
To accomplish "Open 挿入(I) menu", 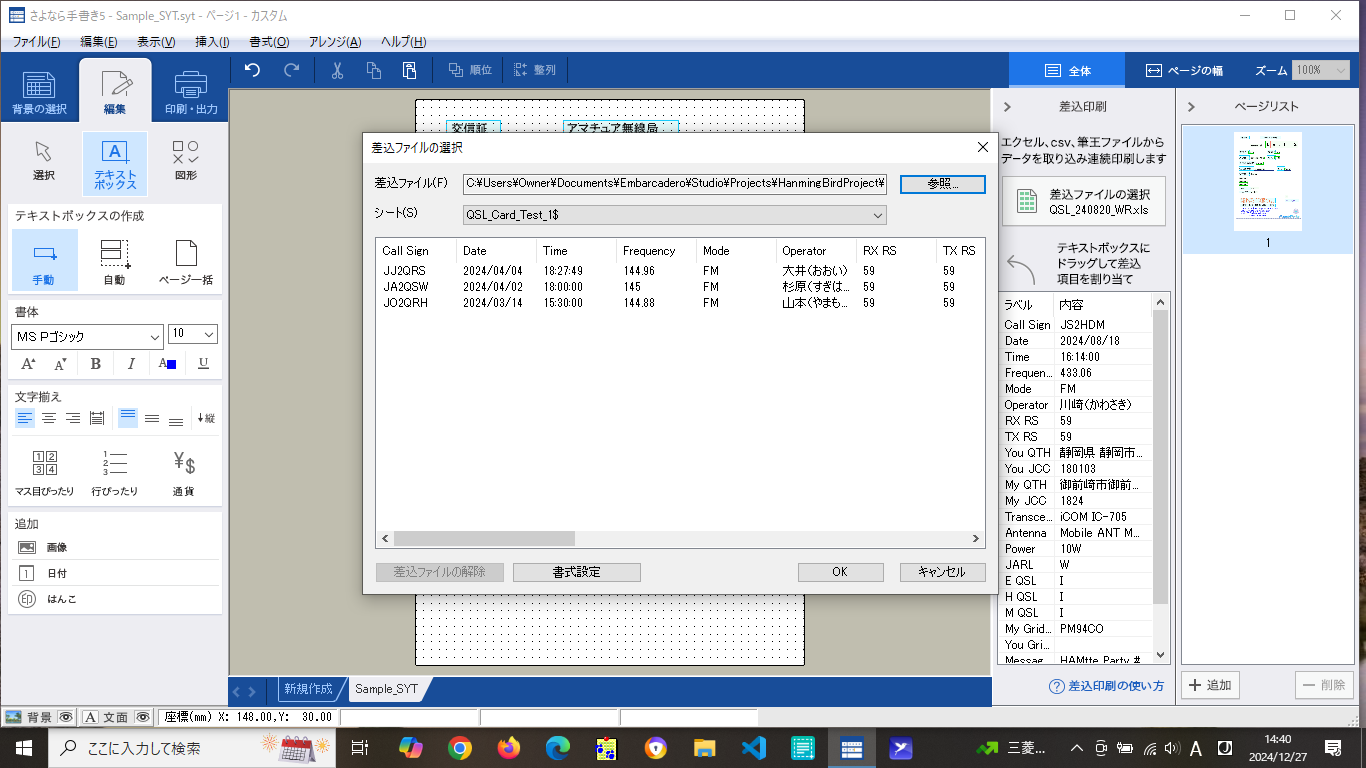I will tap(212, 42).
